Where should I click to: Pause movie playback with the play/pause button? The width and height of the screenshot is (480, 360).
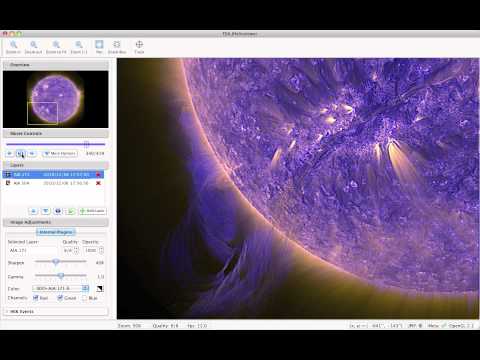(21, 153)
